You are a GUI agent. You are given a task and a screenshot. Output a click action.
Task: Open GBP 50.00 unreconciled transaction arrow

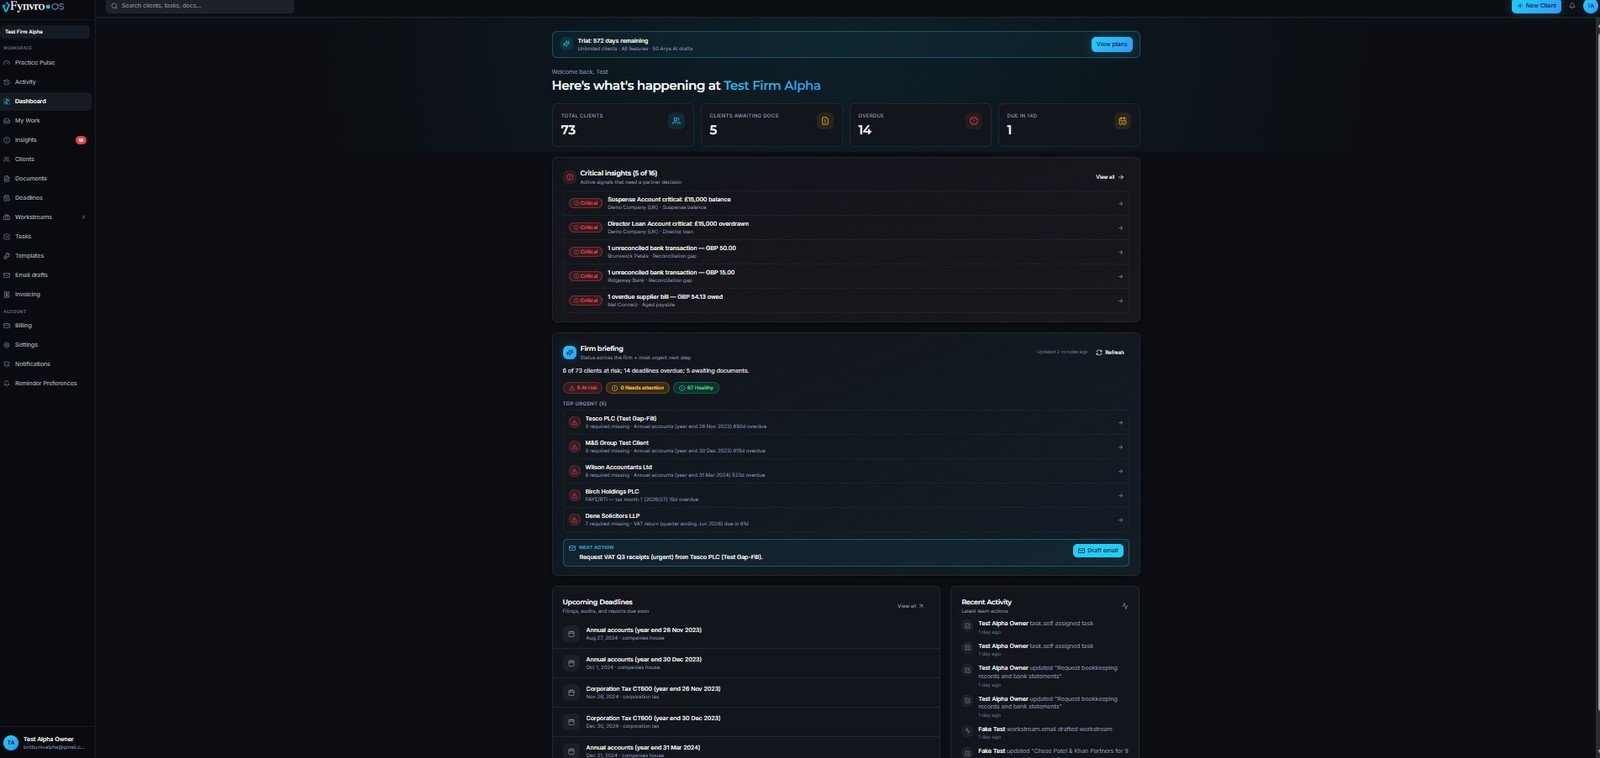[x=1120, y=252]
